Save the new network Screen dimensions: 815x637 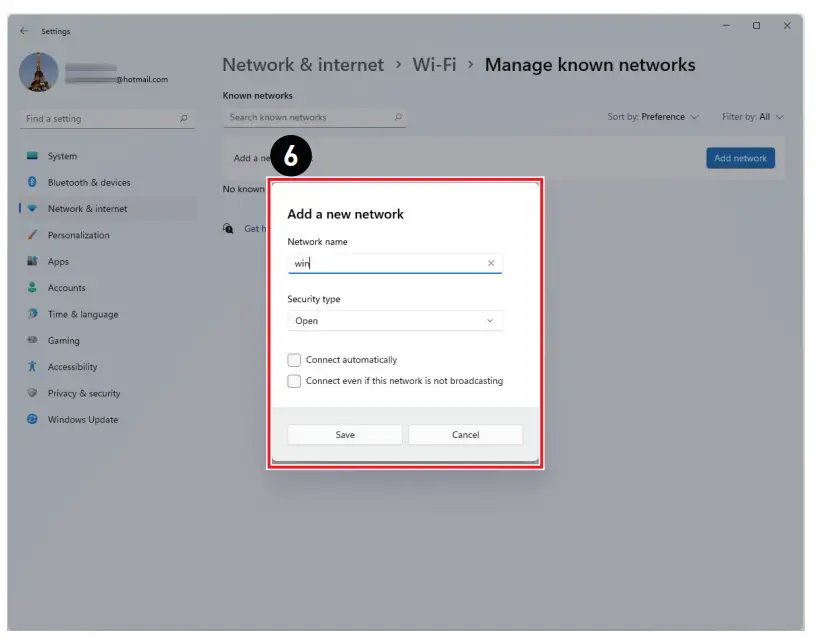tap(345, 435)
